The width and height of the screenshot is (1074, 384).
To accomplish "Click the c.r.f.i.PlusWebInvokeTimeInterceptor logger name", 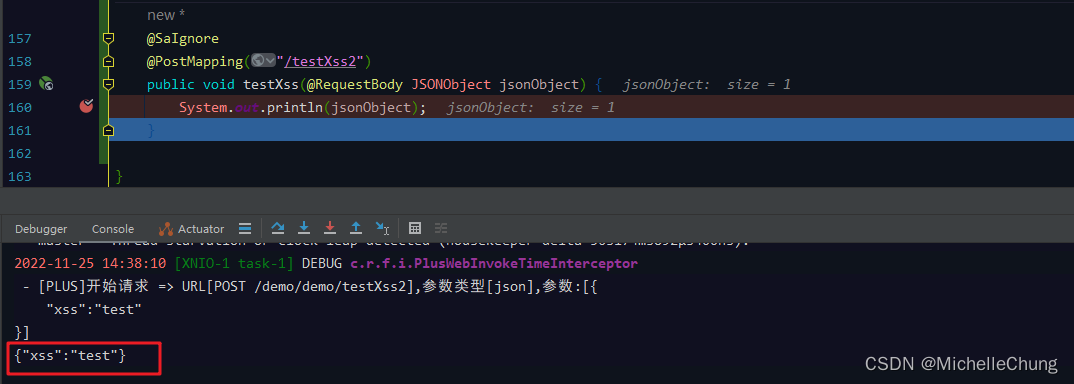I will tap(494, 264).
